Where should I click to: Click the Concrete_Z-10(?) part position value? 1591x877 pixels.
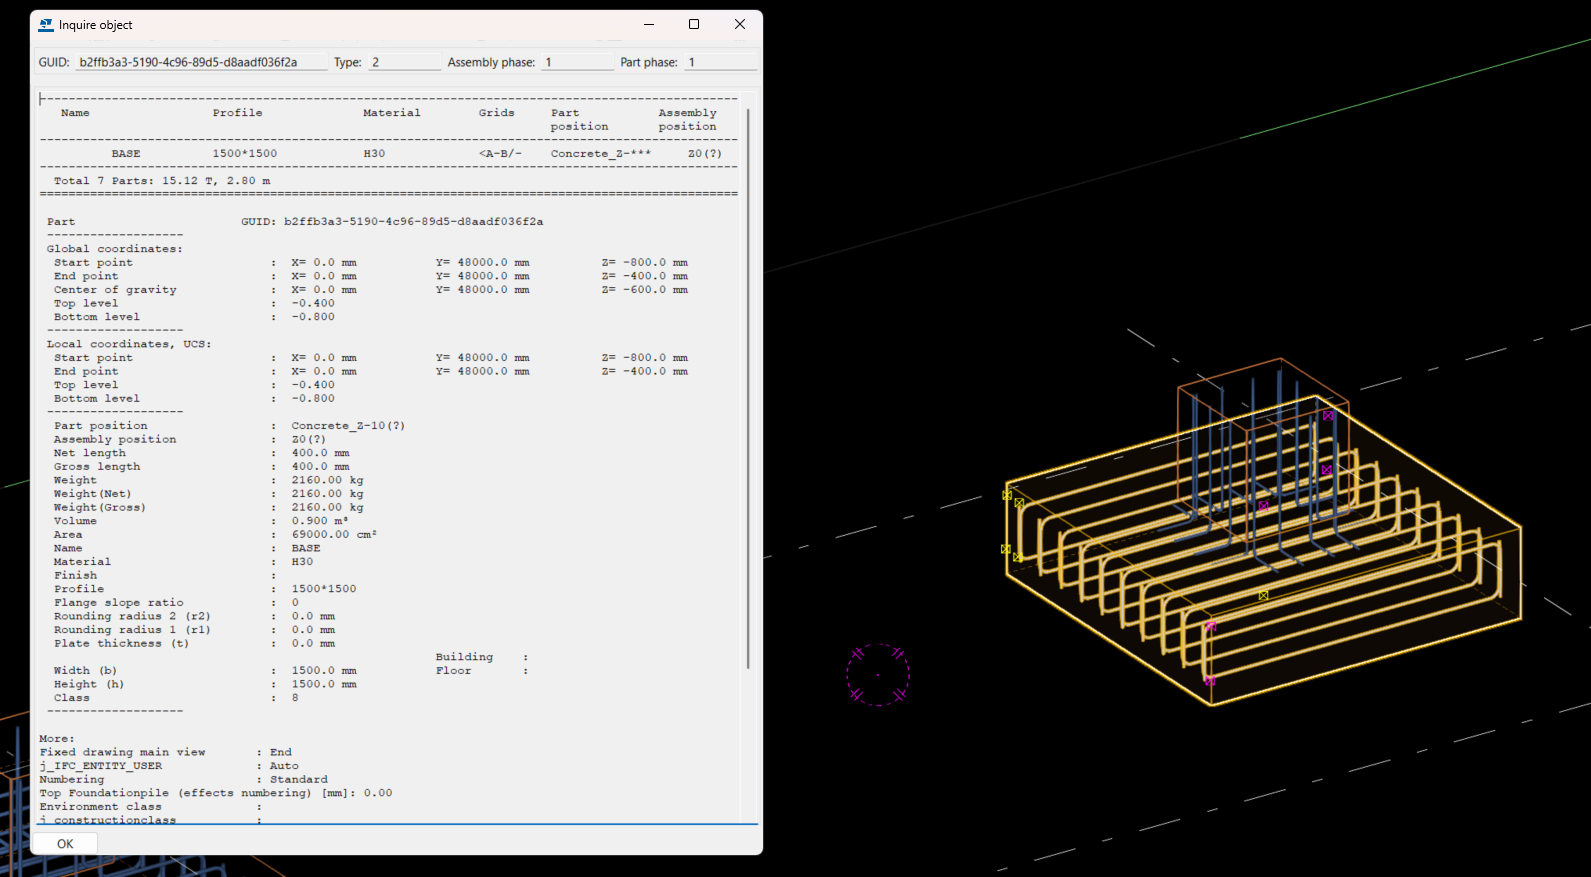point(348,426)
